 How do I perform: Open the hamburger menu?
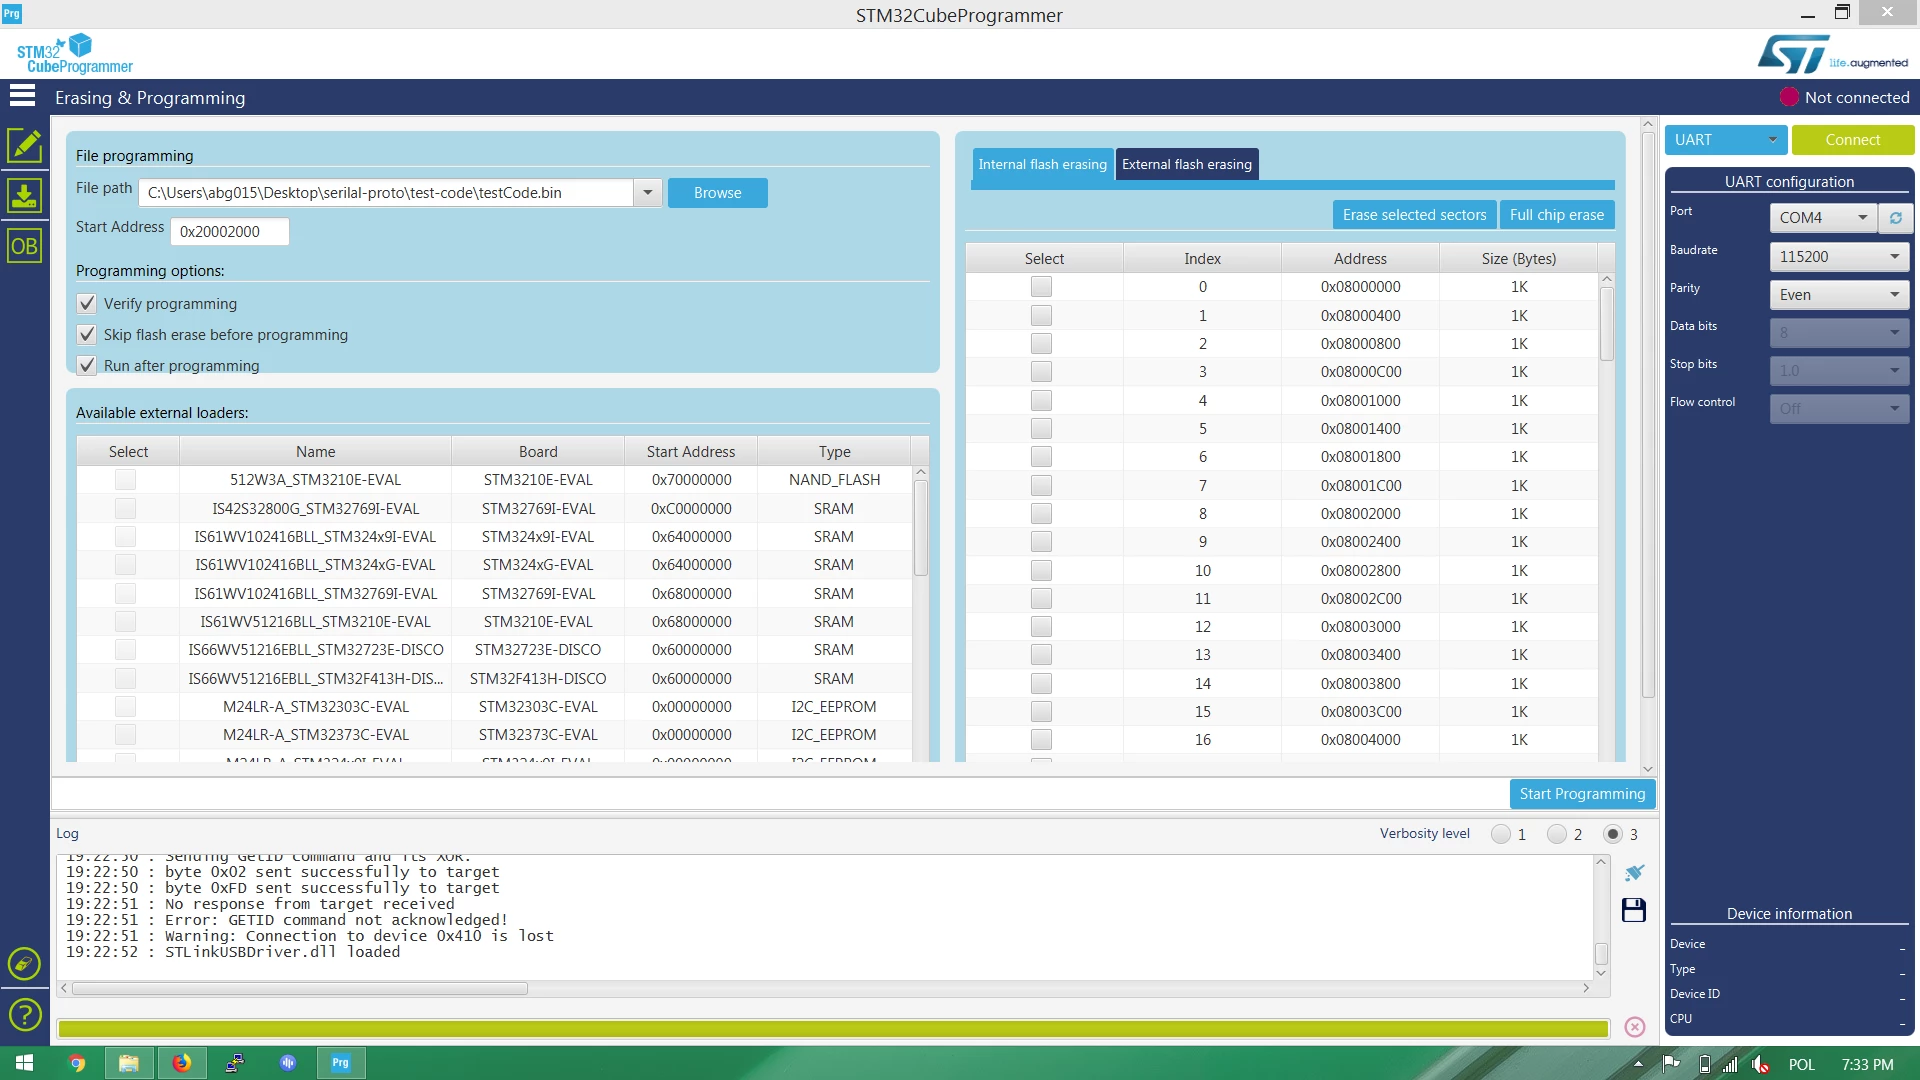(x=22, y=96)
